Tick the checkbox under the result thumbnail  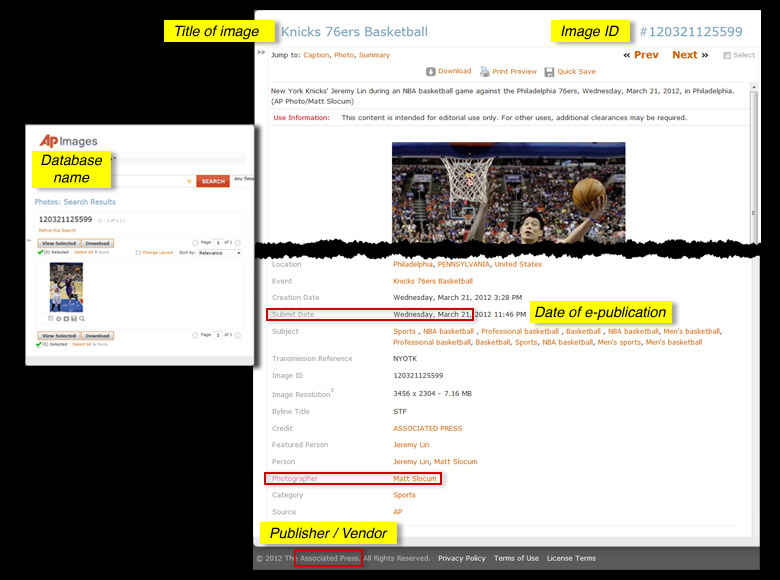click(x=51, y=318)
